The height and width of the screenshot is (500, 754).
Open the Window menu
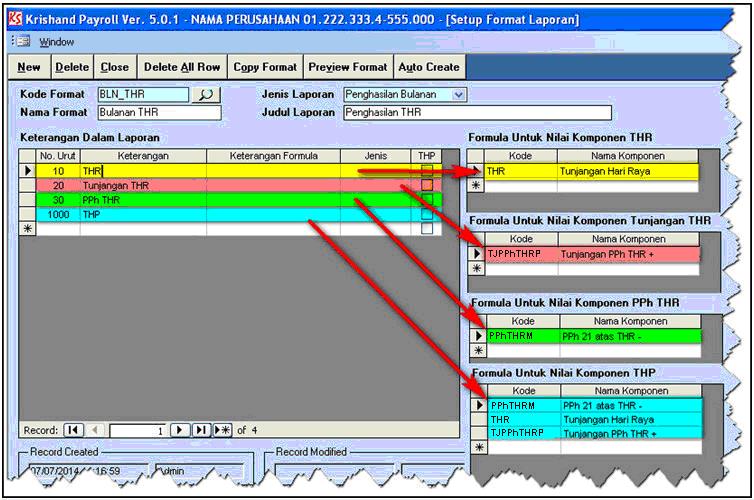click(57, 42)
